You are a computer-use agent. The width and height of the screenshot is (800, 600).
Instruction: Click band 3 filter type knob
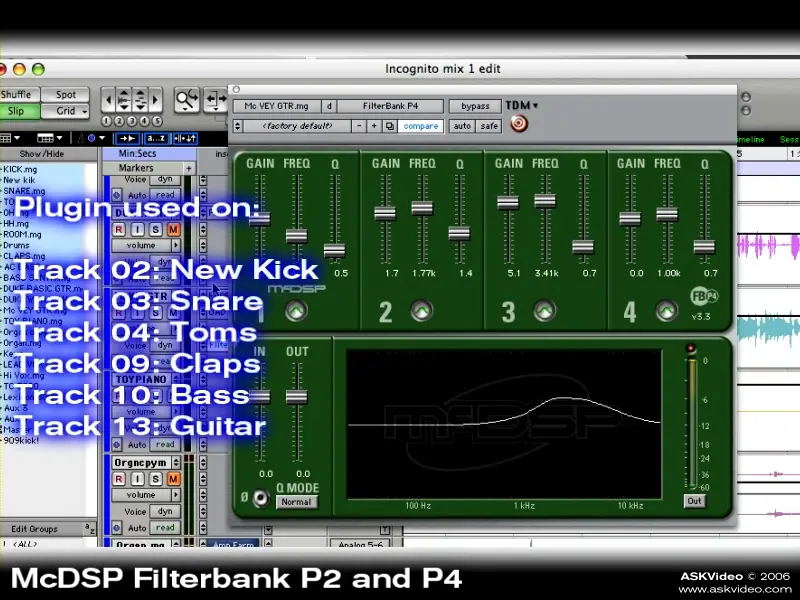(544, 310)
